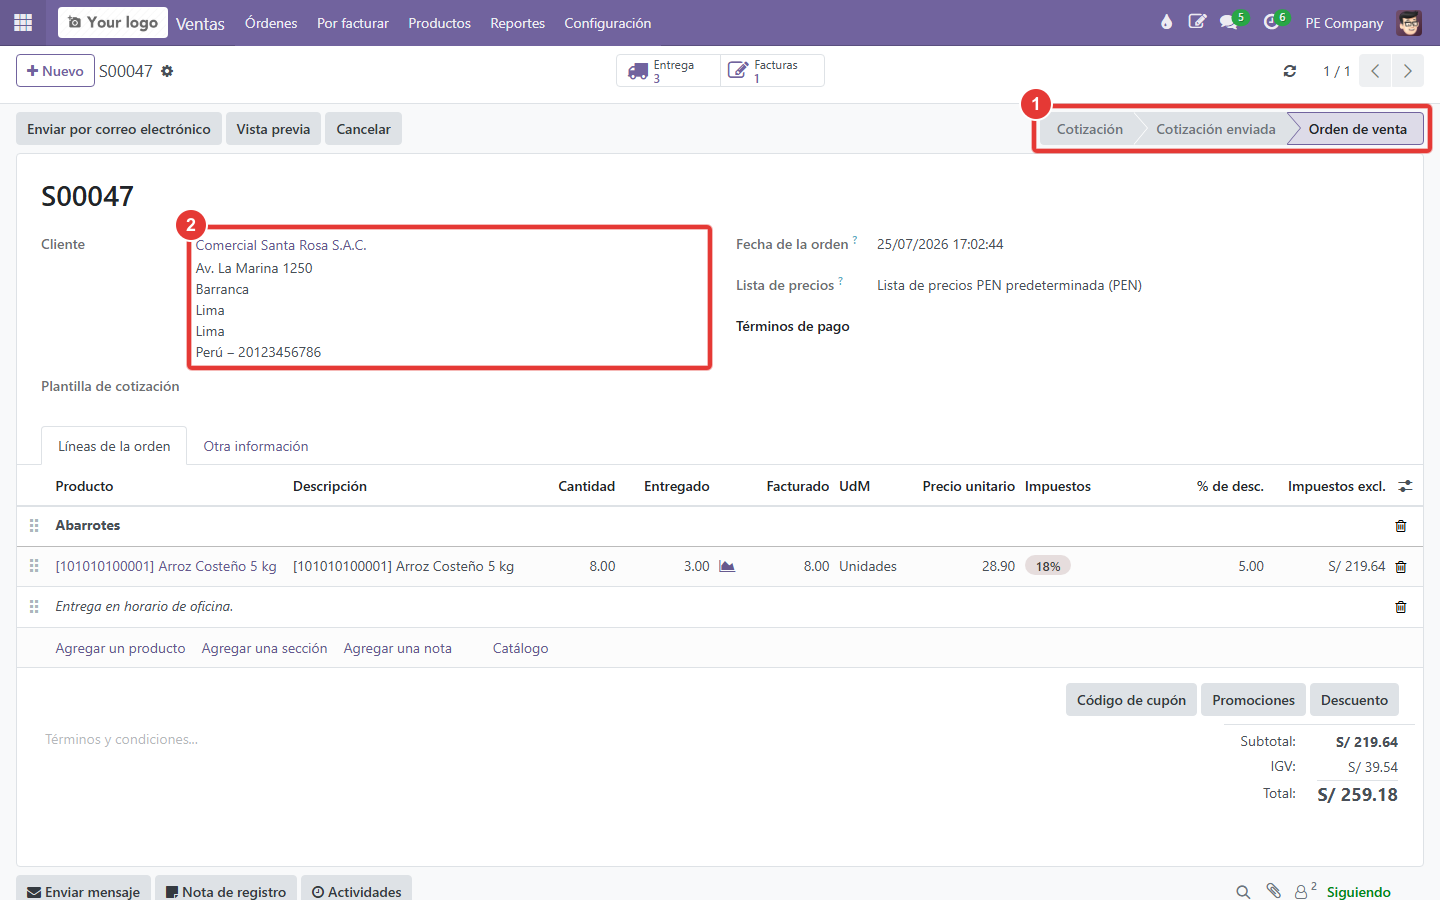Image resolution: width=1440 pixels, height=900 pixels.
Task: Open the Reportes menu
Action: pyautogui.click(x=517, y=23)
